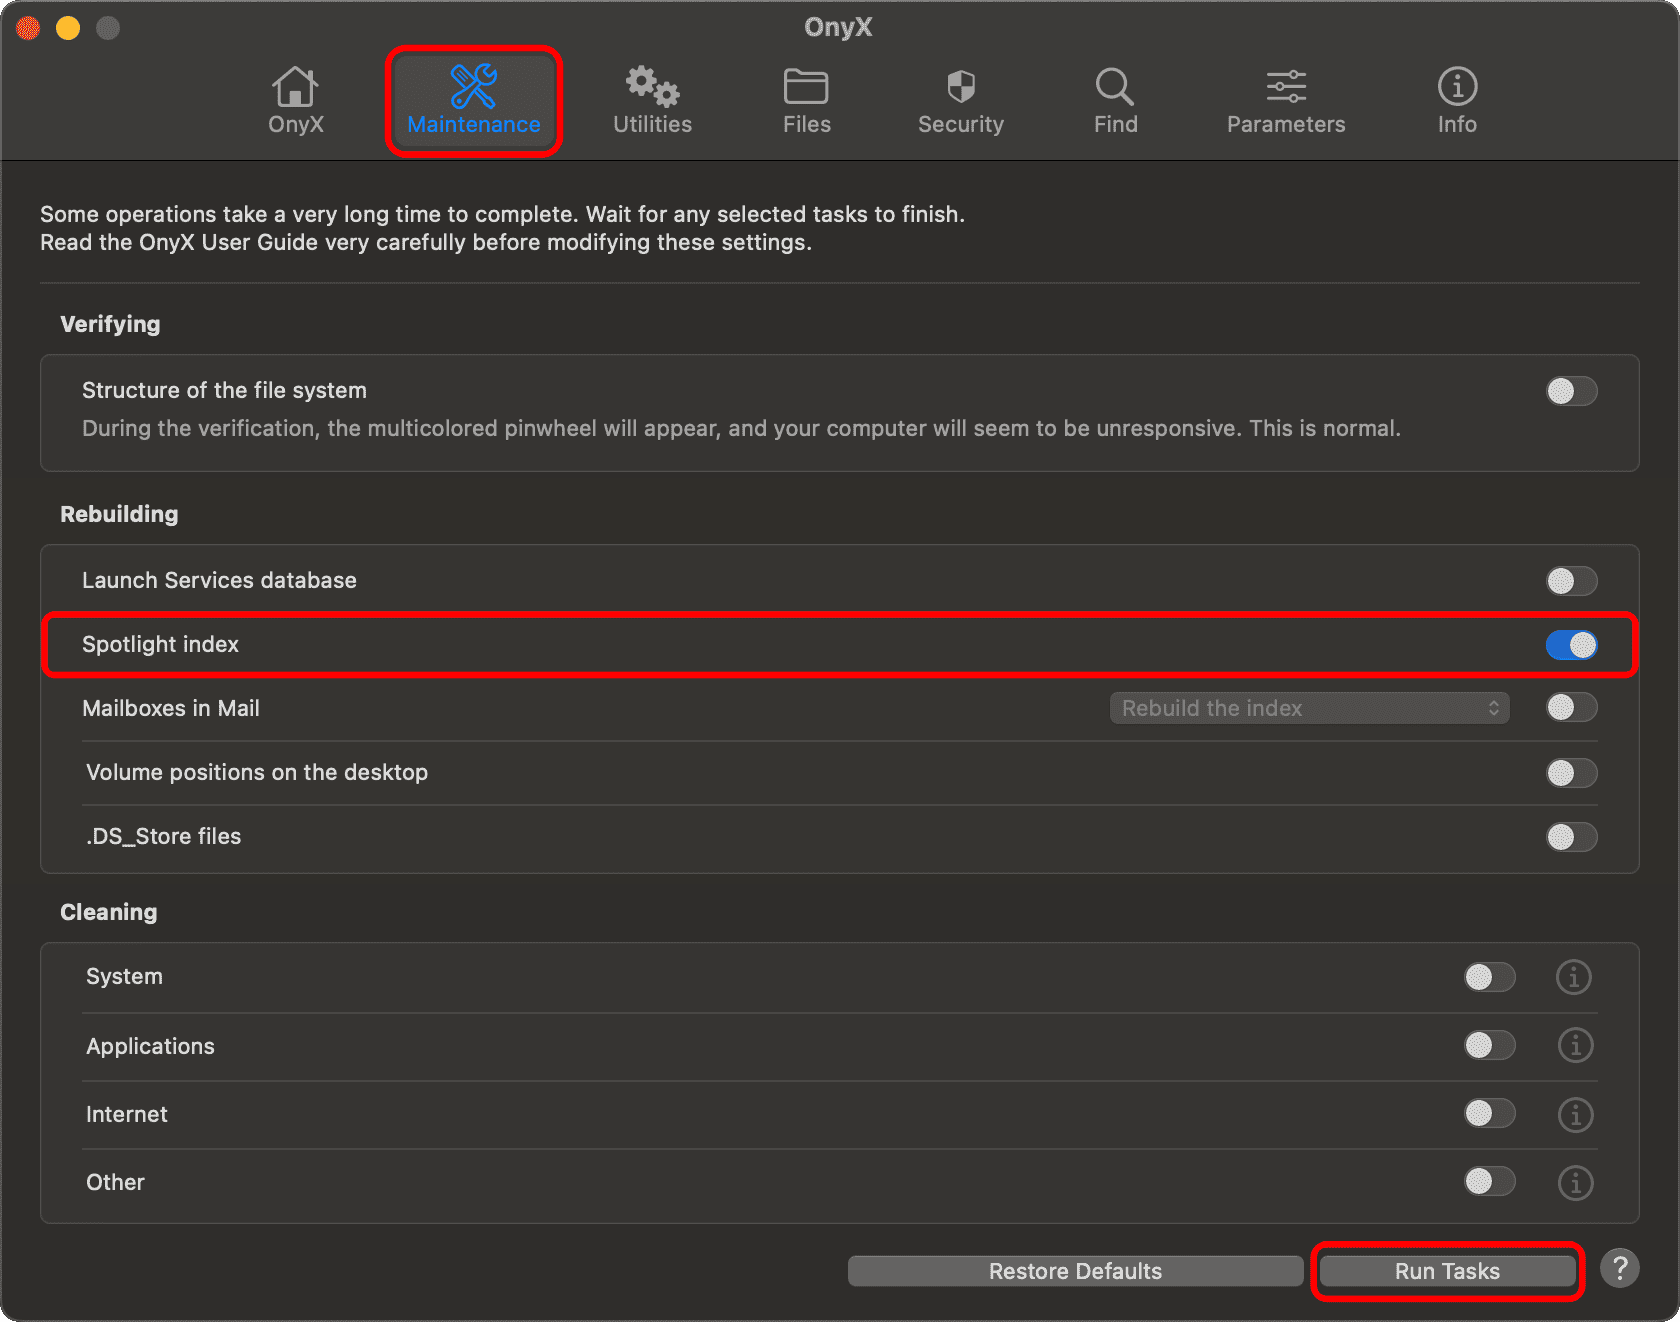Viewport: 1680px width, 1322px height.
Task: Toggle Volume positions on the desktop
Action: (1571, 773)
